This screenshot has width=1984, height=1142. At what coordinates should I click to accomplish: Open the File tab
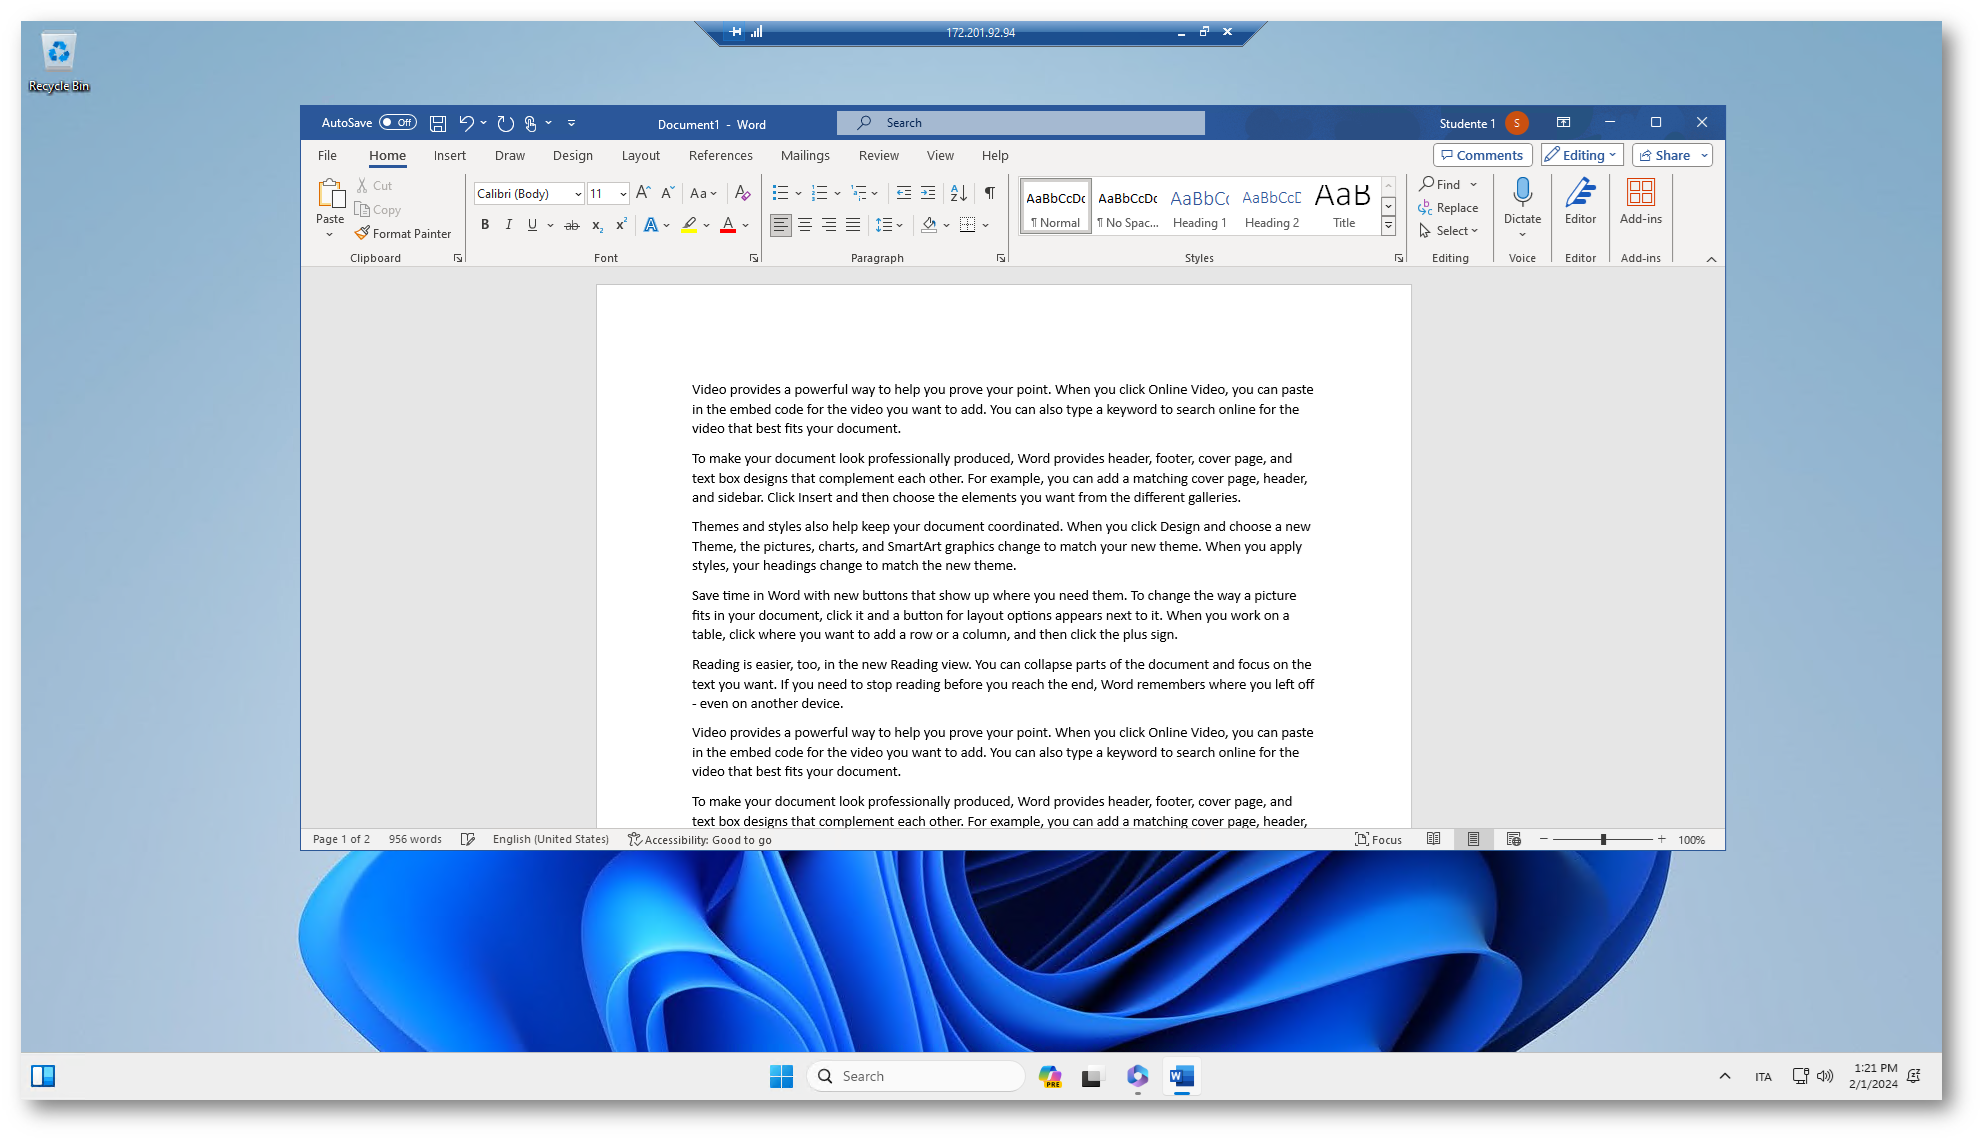(327, 155)
